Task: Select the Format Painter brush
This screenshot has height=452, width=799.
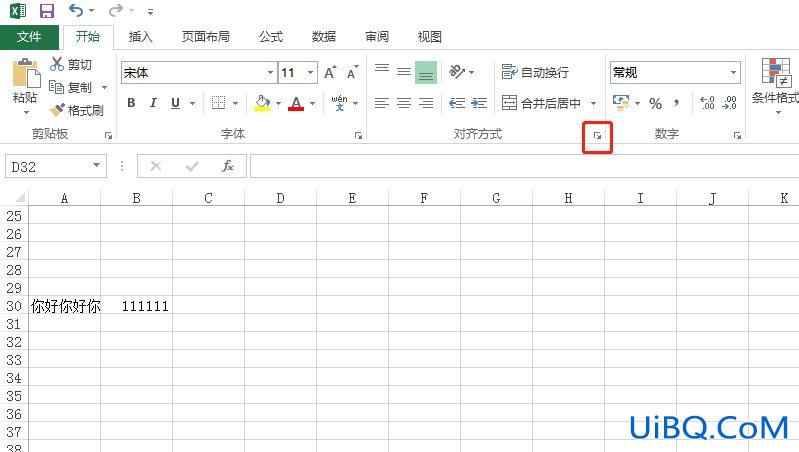Action: pyautogui.click(x=77, y=110)
